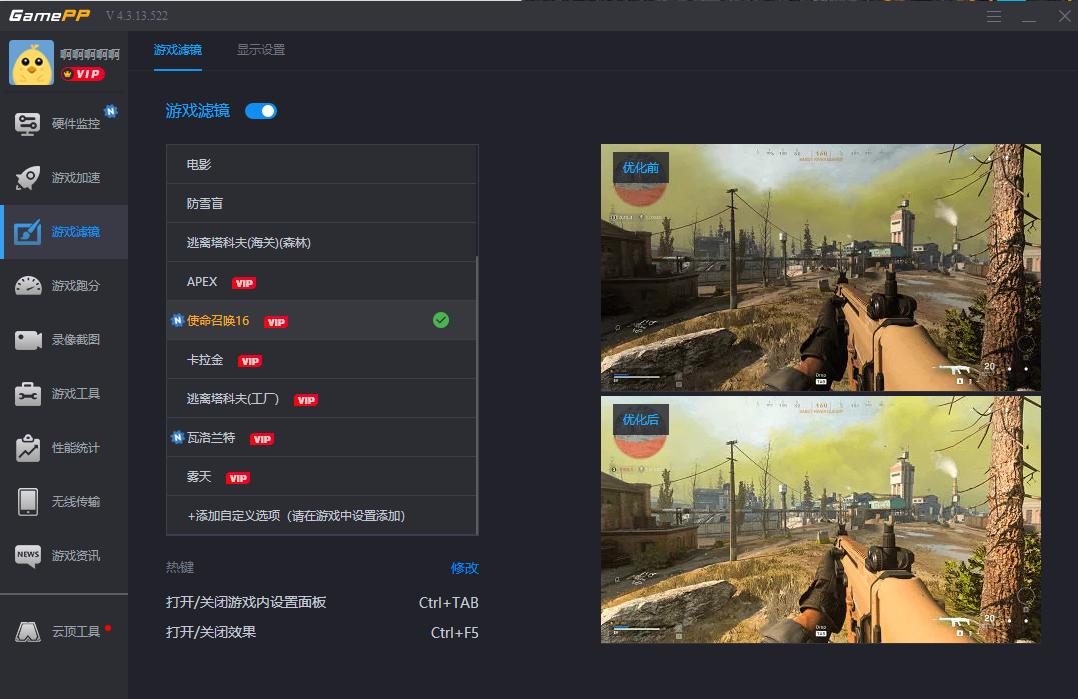Go to 录像截图 in the sidebar
1078x699 pixels.
tap(64, 340)
